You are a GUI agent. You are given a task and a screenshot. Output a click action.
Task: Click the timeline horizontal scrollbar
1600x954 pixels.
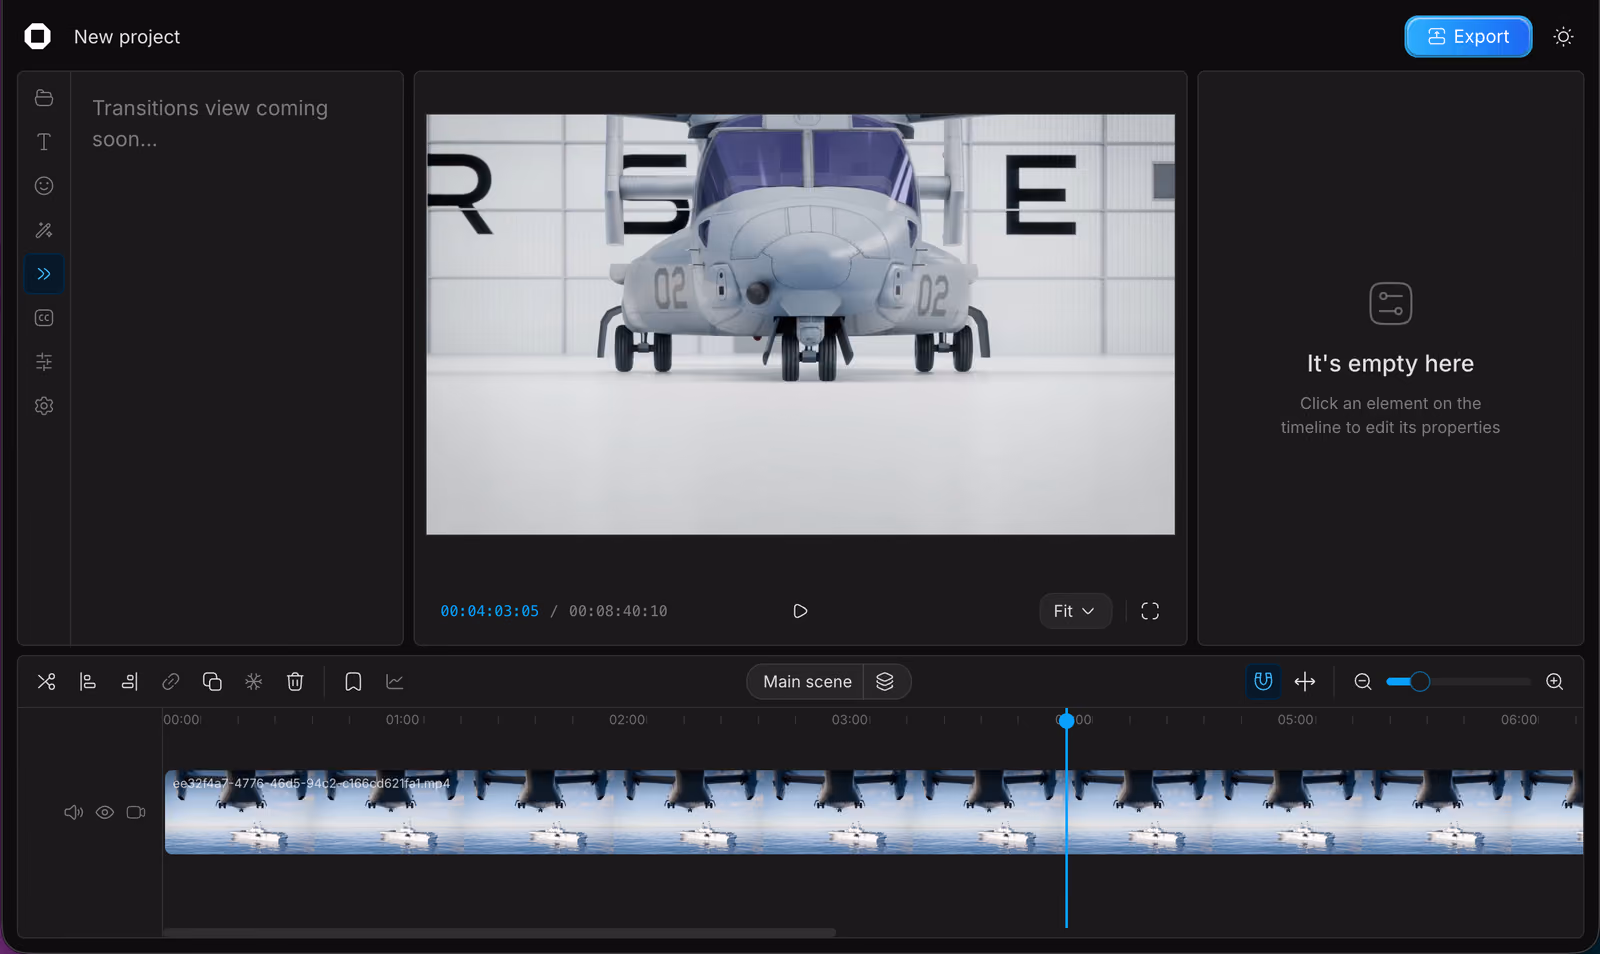pos(499,932)
